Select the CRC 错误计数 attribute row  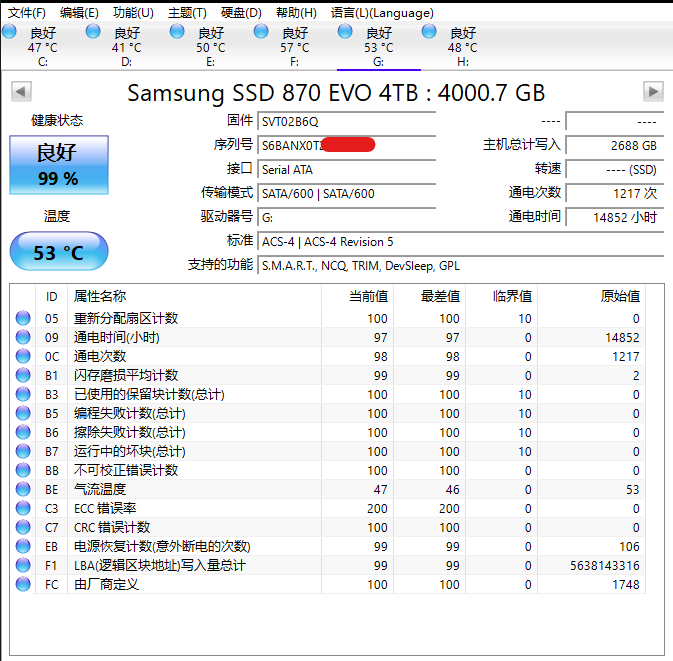click(x=328, y=527)
